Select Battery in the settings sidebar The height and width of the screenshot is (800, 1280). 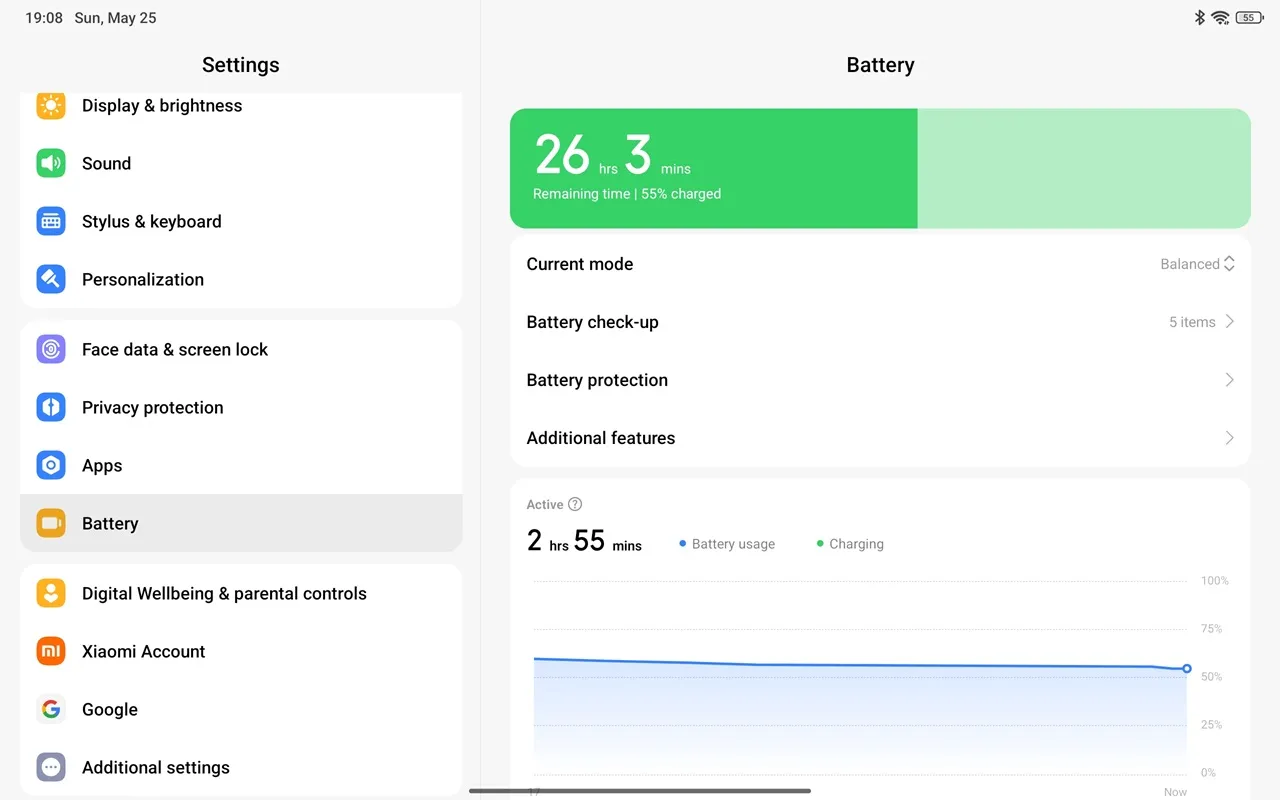240,524
